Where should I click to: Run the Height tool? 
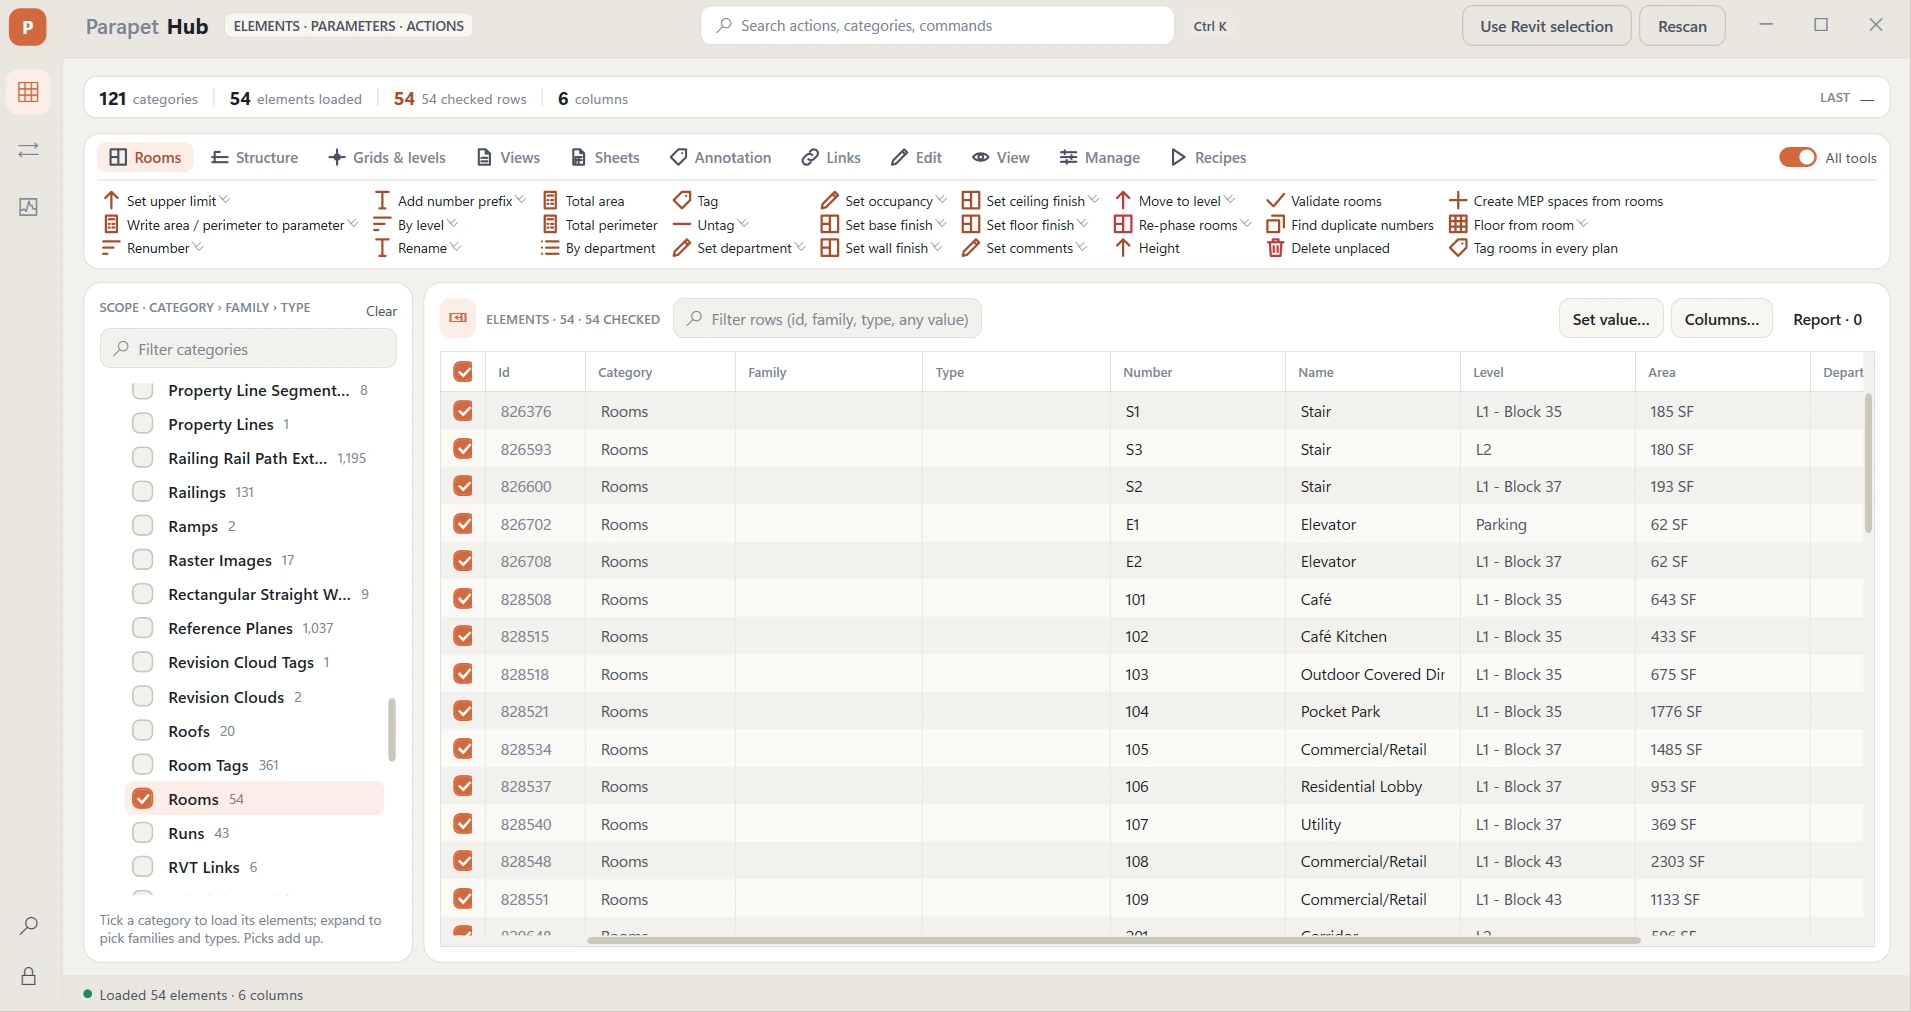tap(1147, 248)
